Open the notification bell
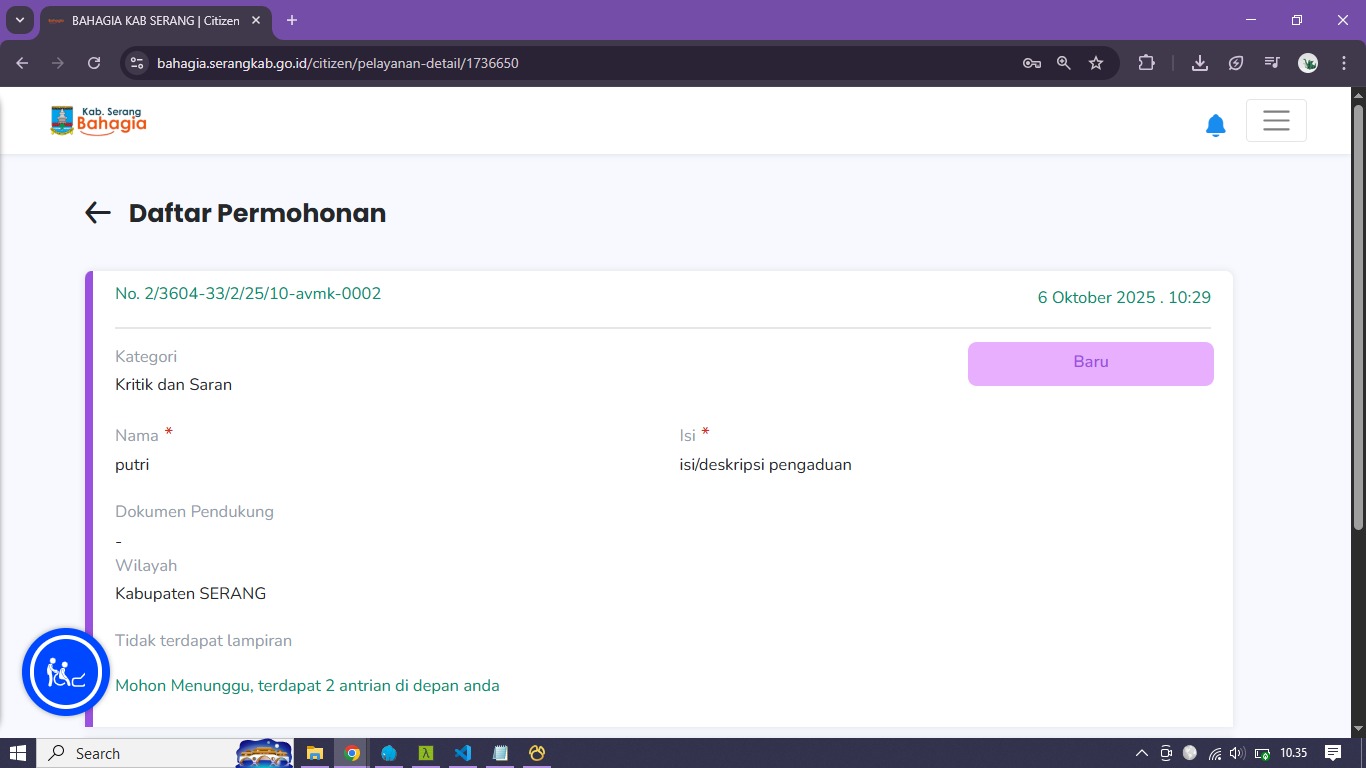The image size is (1366, 768). tap(1215, 125)
